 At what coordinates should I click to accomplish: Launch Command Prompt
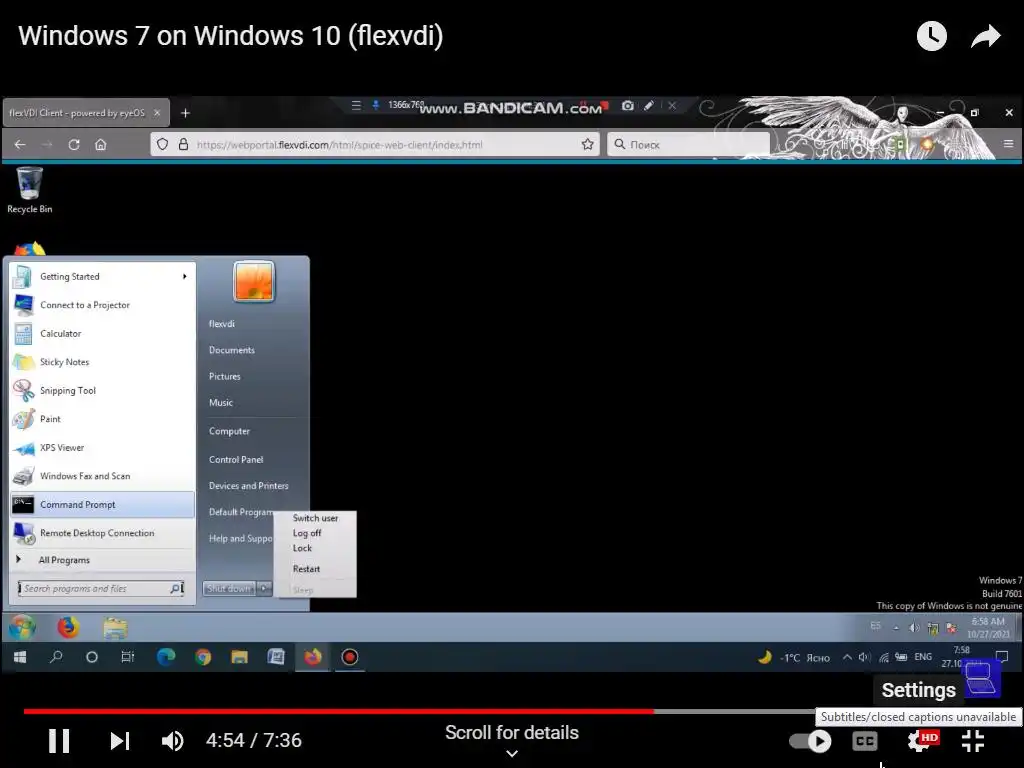click(x=103, y=505)
